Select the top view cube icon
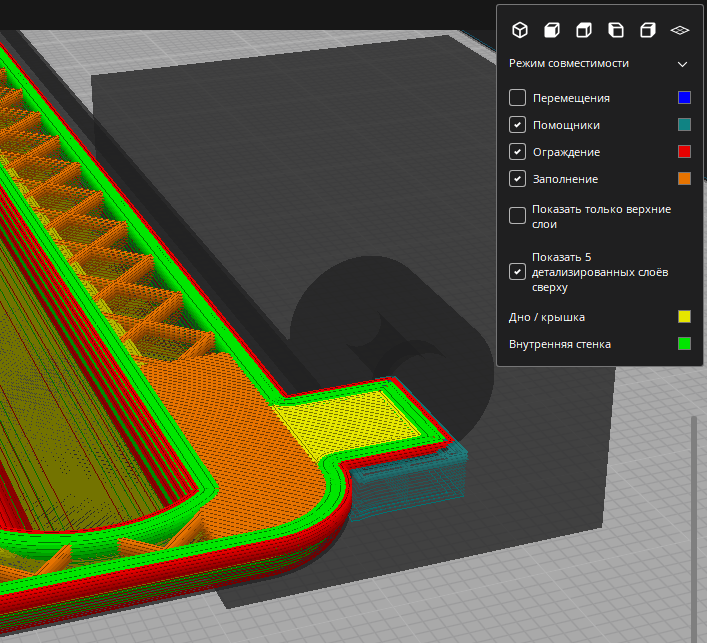707x643 pixels. click(x=583, y=30)
